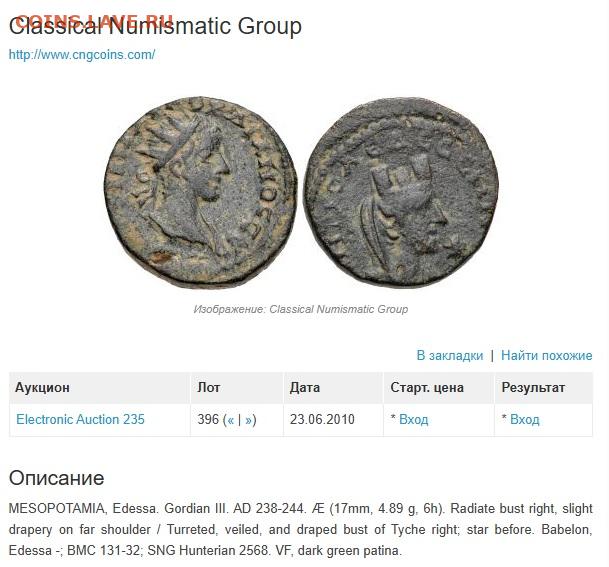Click the Classical Numismatic Group heading
Image resolution: width=609 pixels, height=567 pixels.
tap(155, 26)
